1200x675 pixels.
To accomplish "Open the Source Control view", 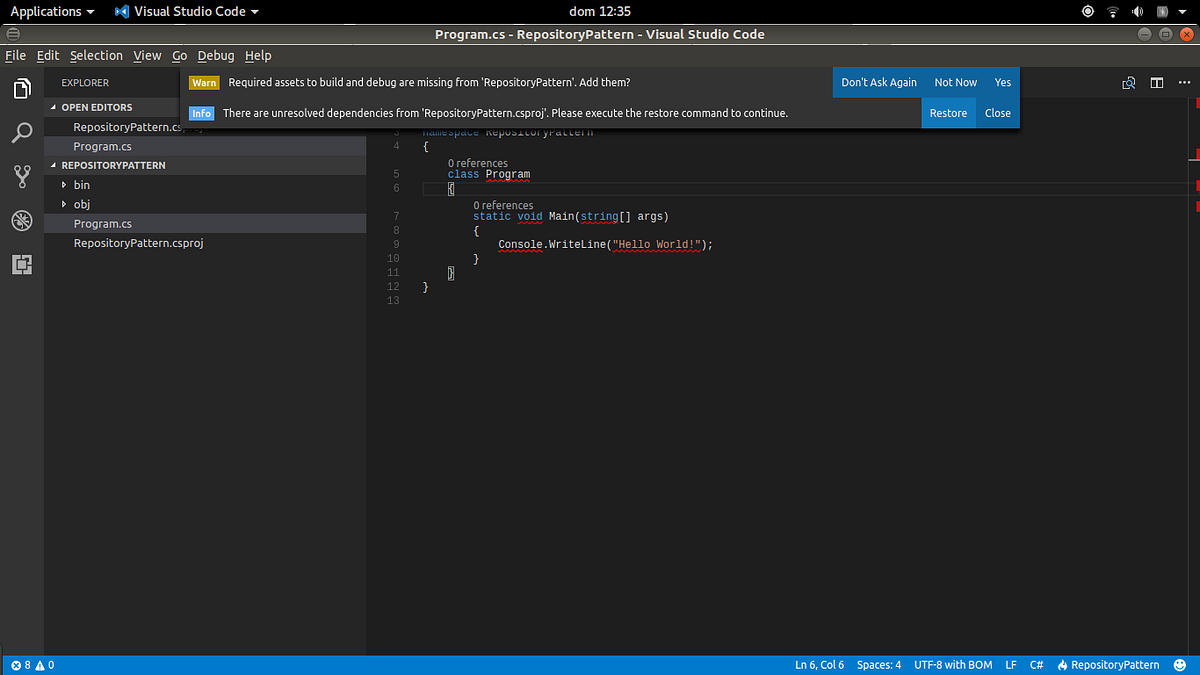I will coord(22,176).
